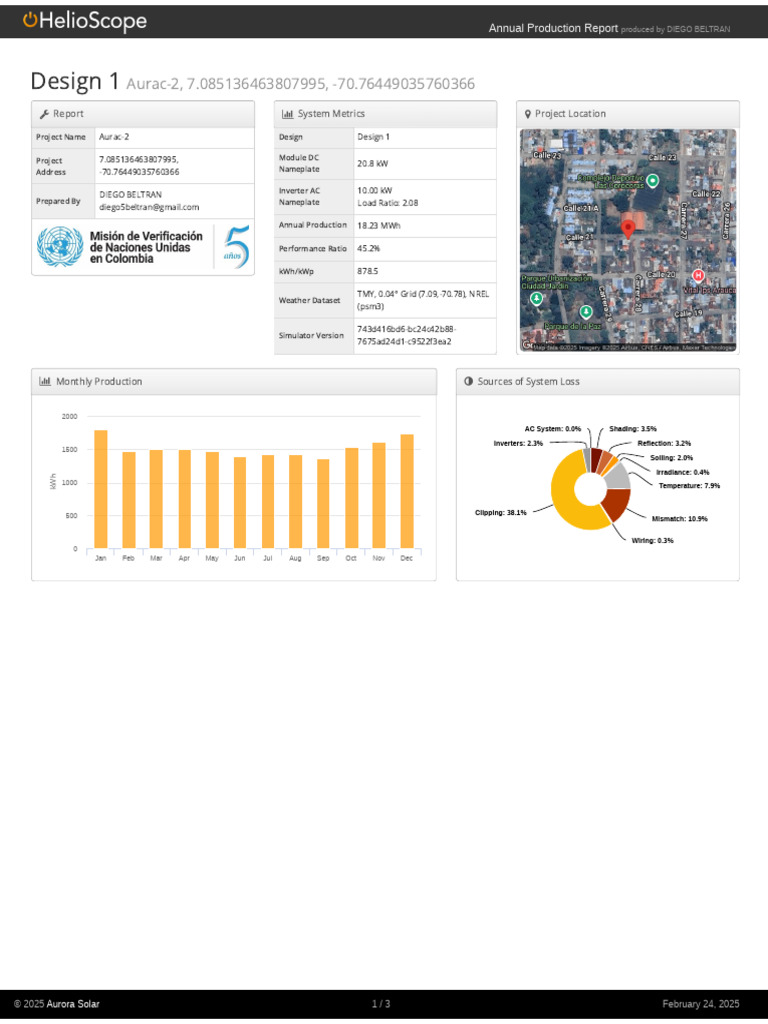This screenshot has height=1024, width=768.
Task: Click the green Parque de la Paz marker
Action: click(x=586, y=312)
